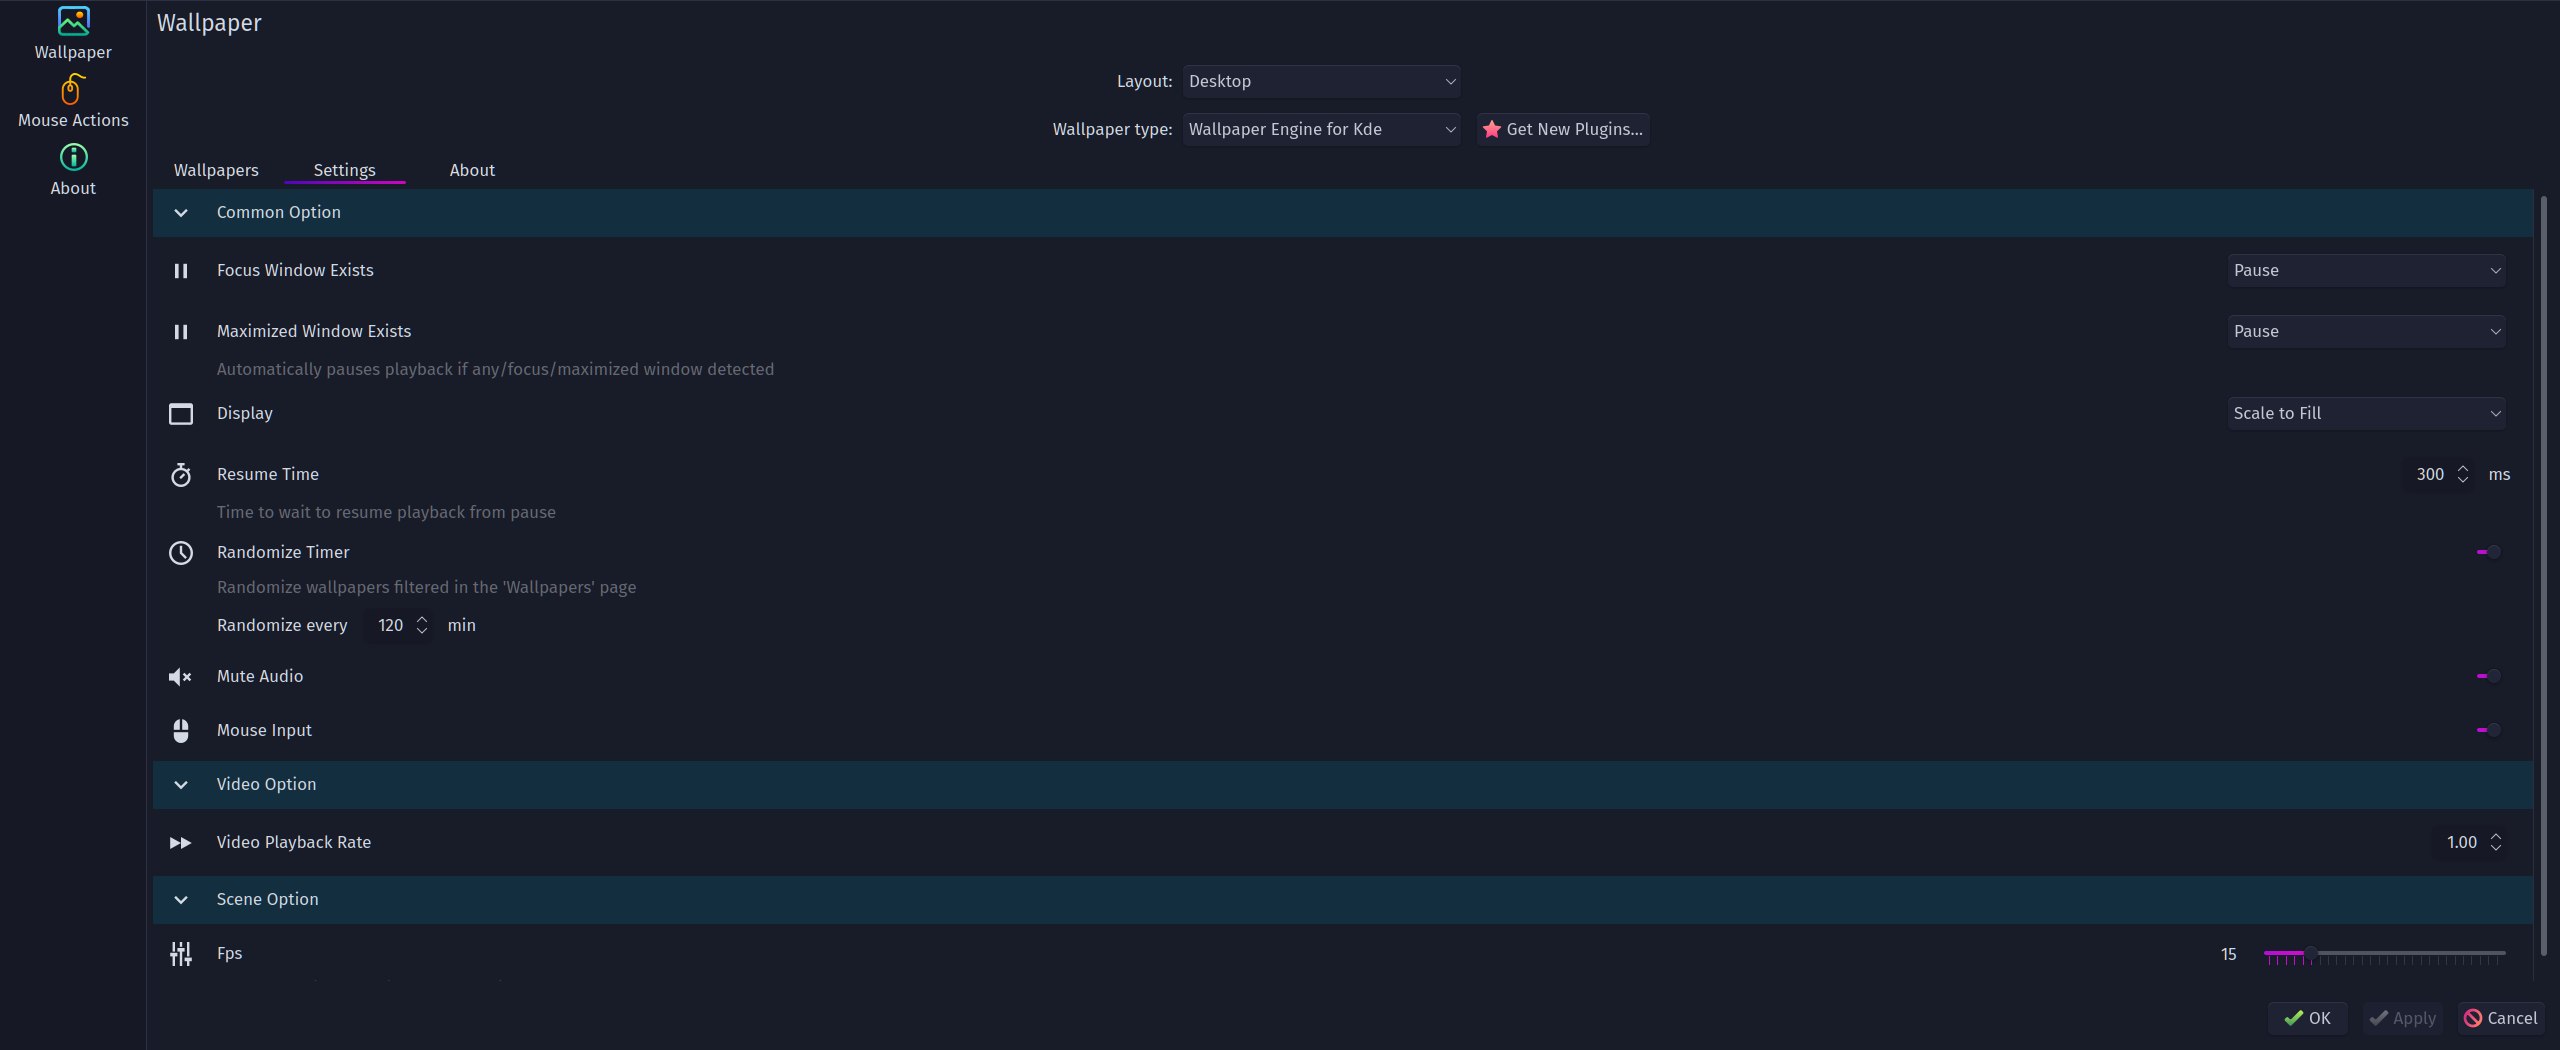Click the 'Time to wait to resume playback' hint
The width and height of the screenshot is (2560, 1050).
[386, 512]
